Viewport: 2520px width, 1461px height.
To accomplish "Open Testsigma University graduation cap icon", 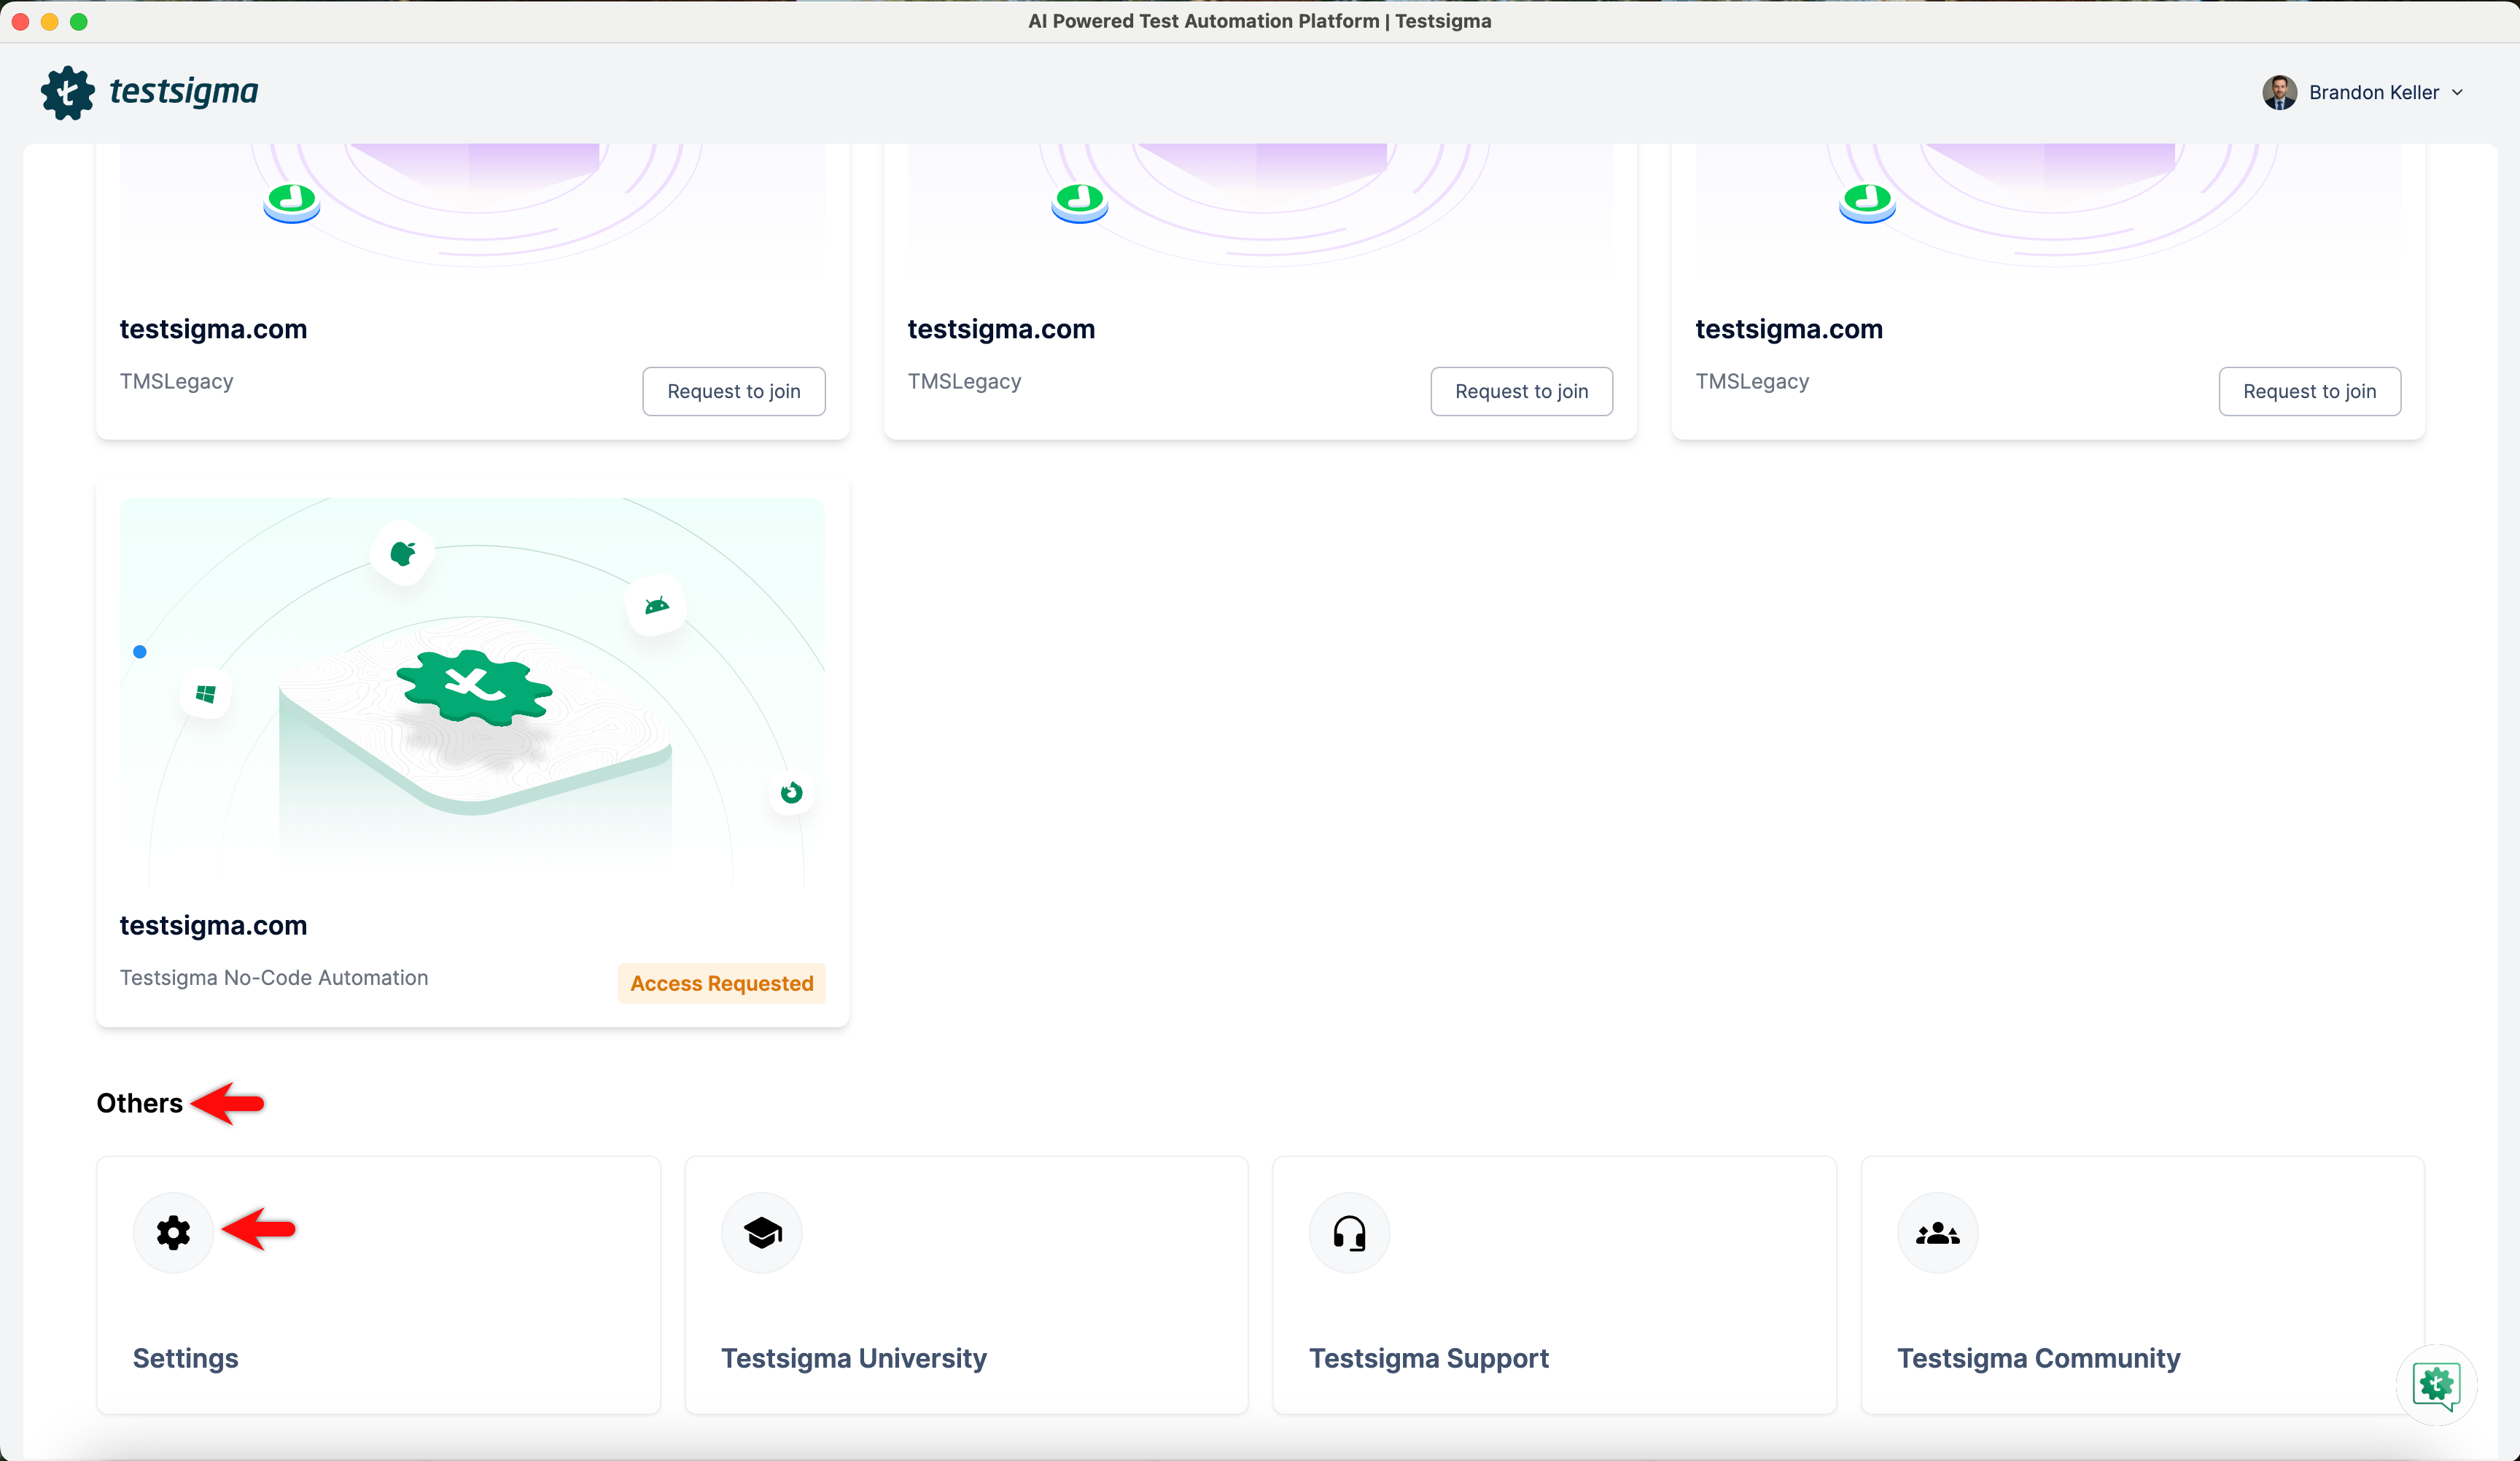I will pos(762,1232).
